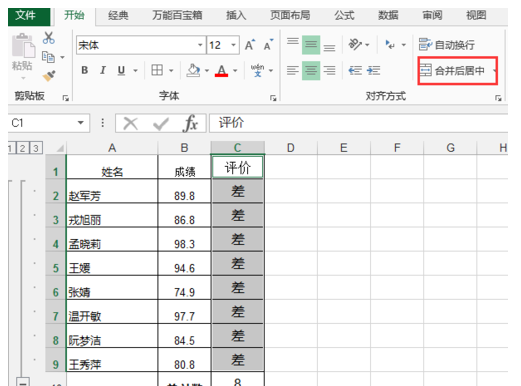Switch to the 开始 tab
The image size is (521, 386).
[74, 15]
